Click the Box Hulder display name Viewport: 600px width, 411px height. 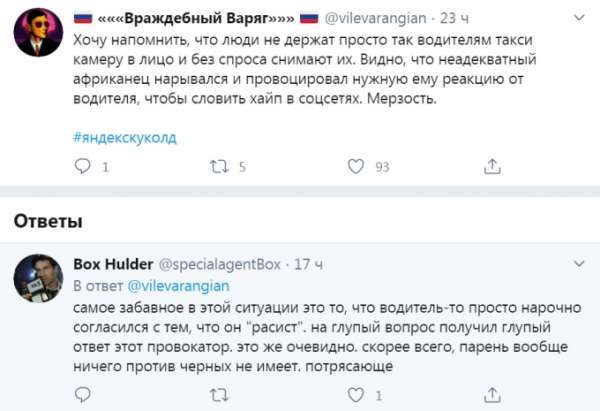[110, 265]
